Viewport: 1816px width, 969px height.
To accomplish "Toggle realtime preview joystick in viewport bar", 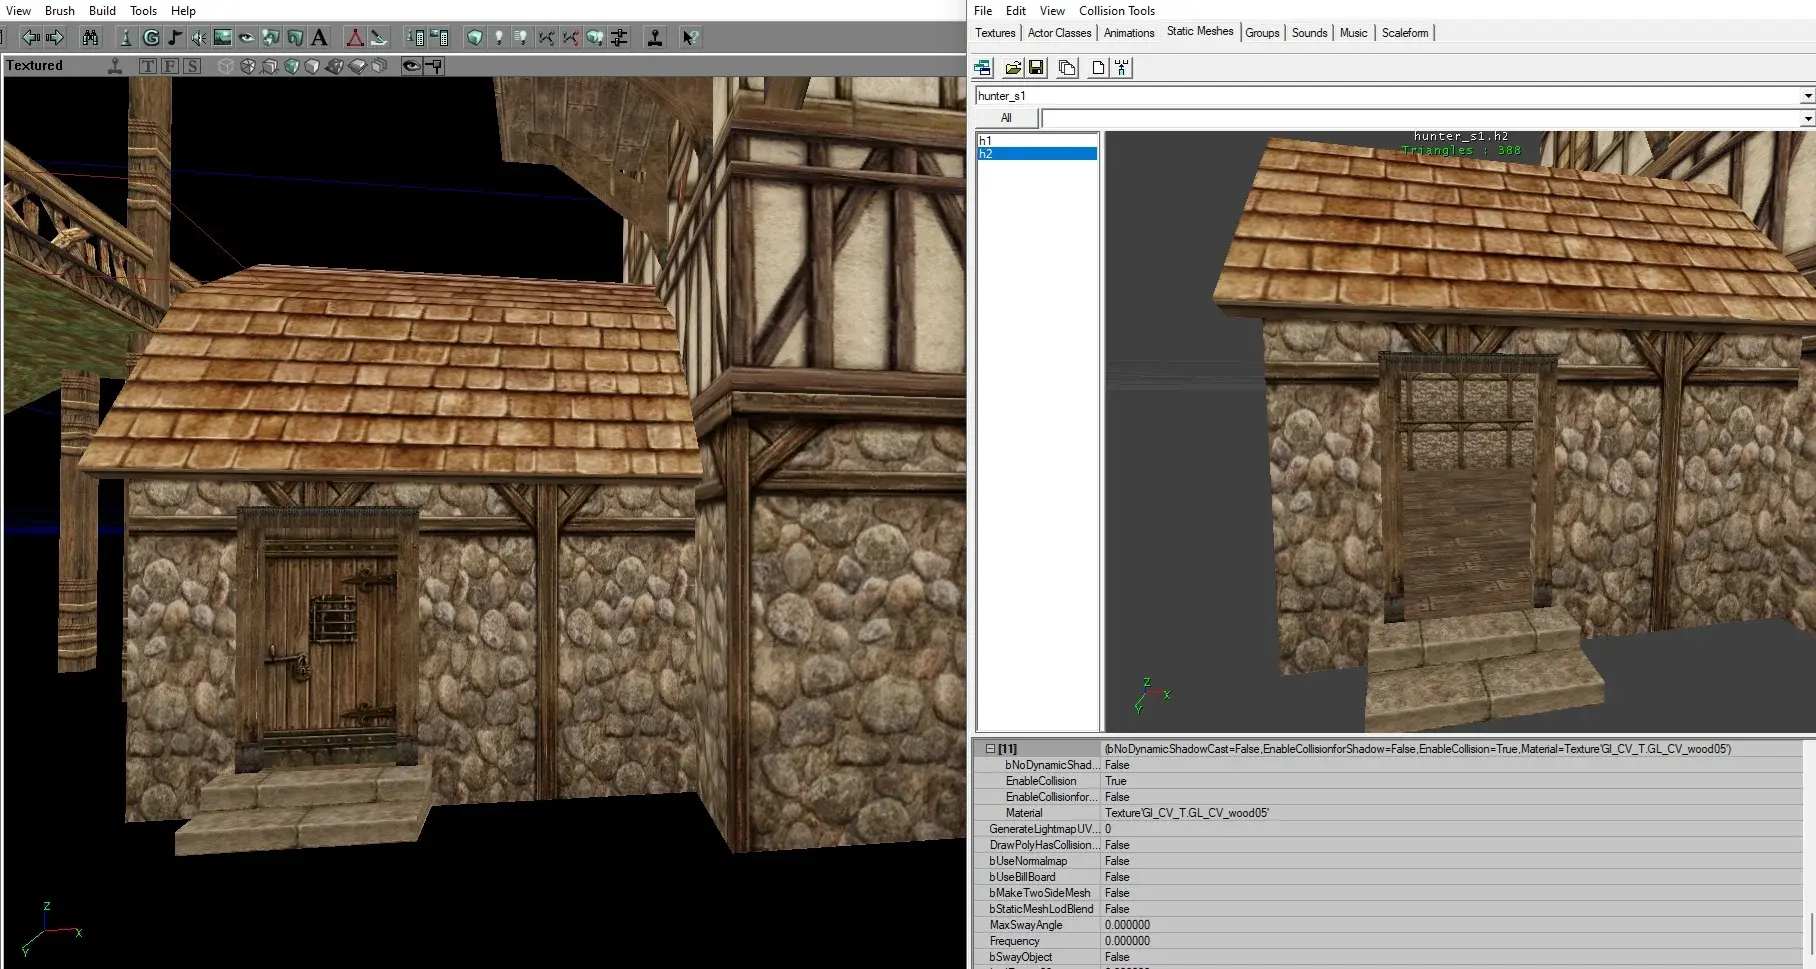I will [x=115, y=66].
